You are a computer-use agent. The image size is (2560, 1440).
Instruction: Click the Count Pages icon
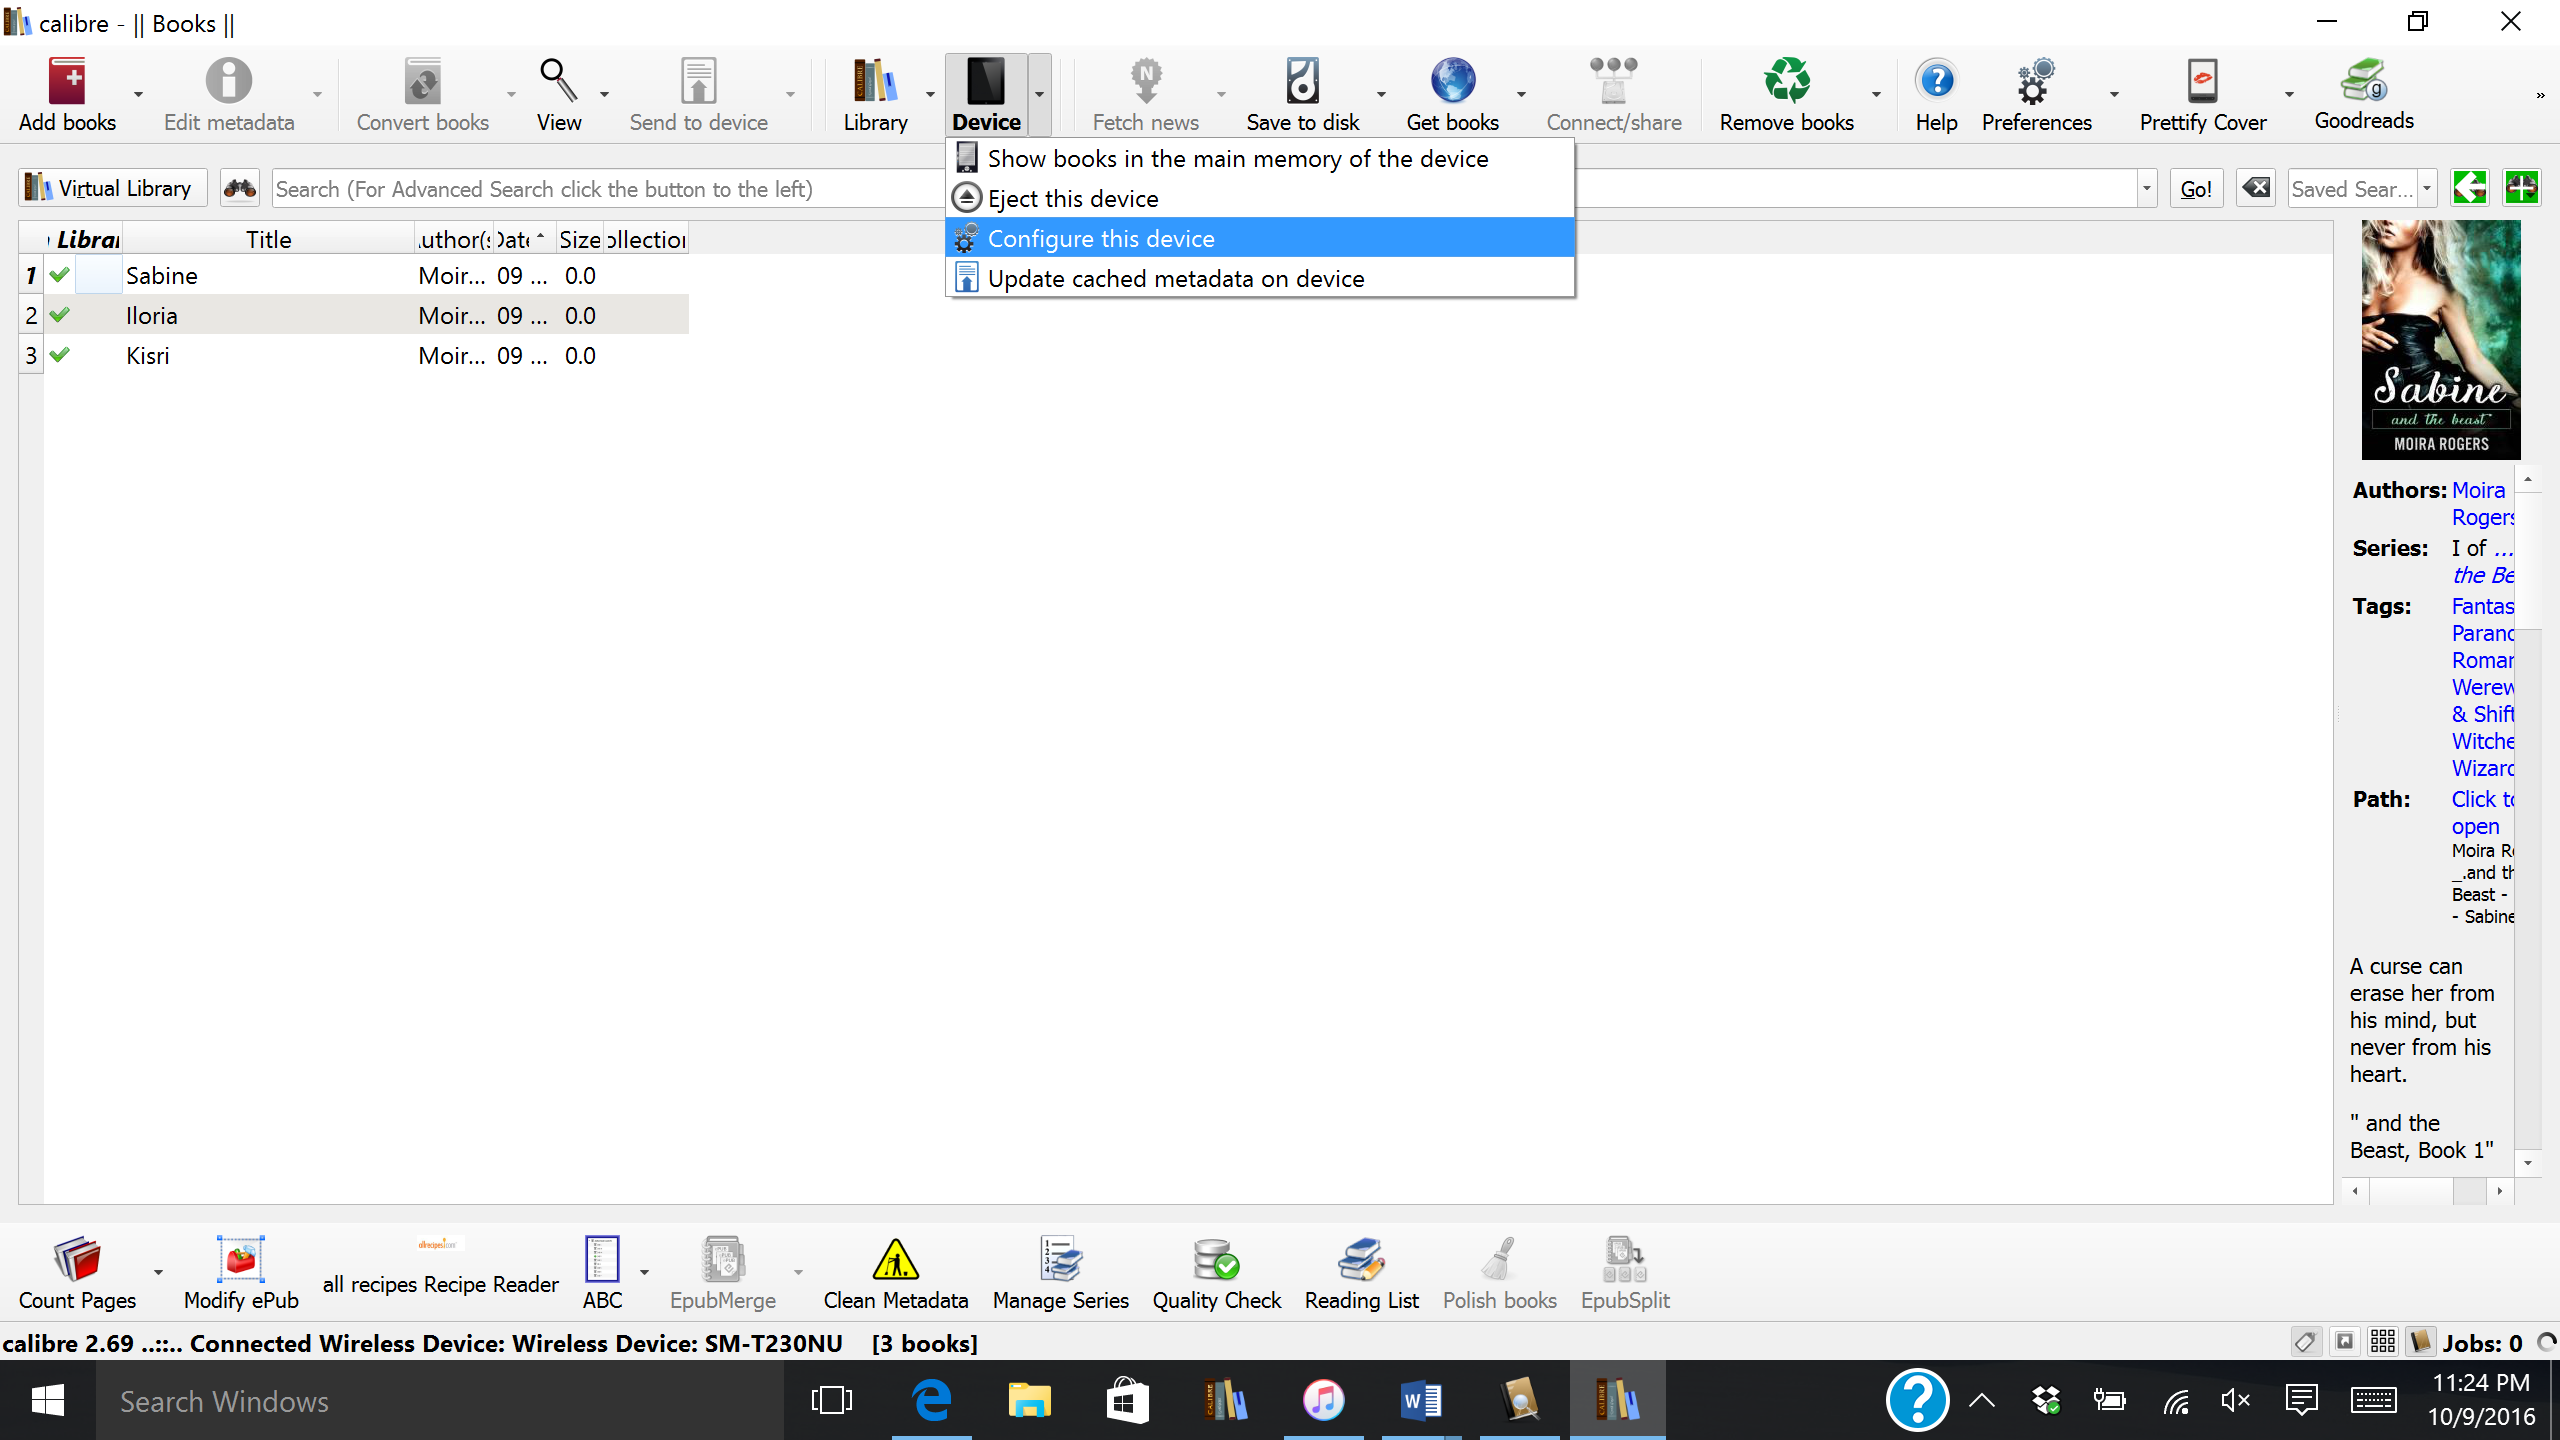[77, 1260]
